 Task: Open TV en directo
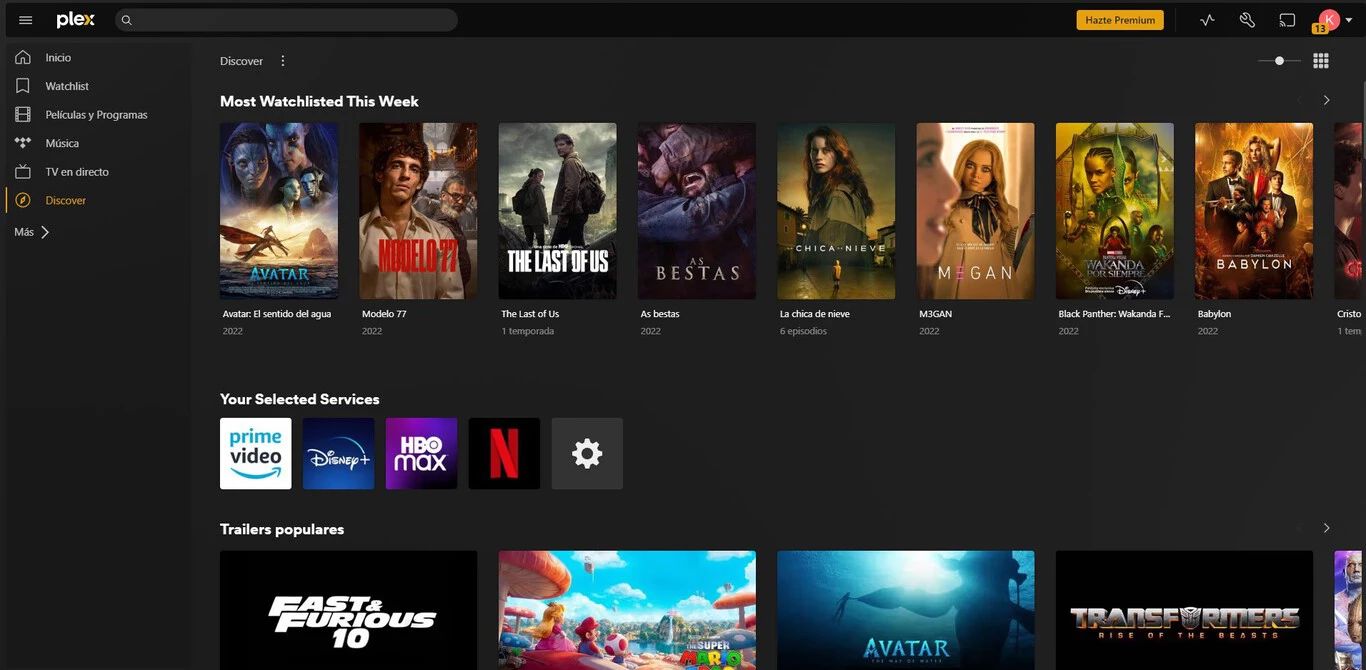pos(77,172)
